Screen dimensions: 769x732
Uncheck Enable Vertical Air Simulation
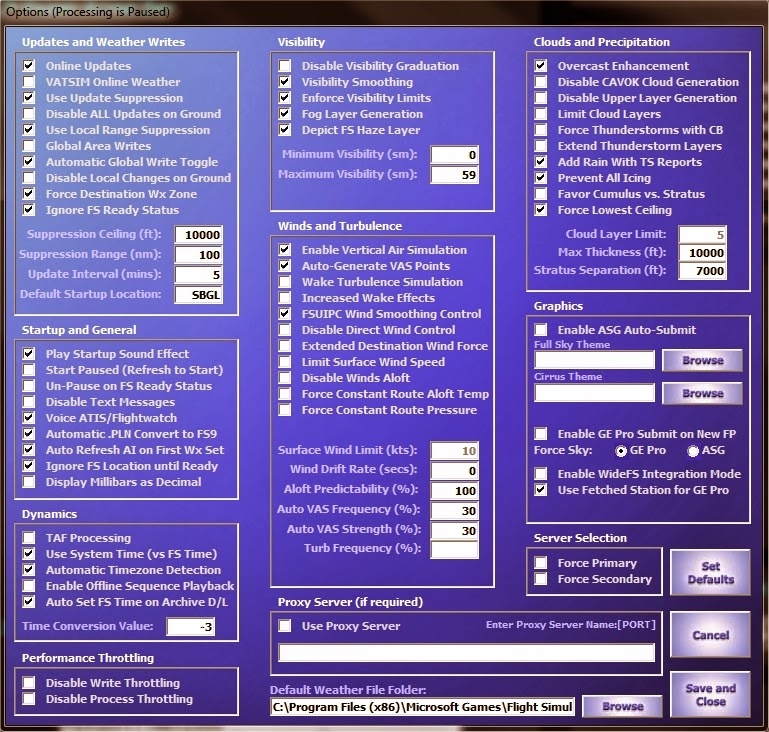(x=284, y=250)
